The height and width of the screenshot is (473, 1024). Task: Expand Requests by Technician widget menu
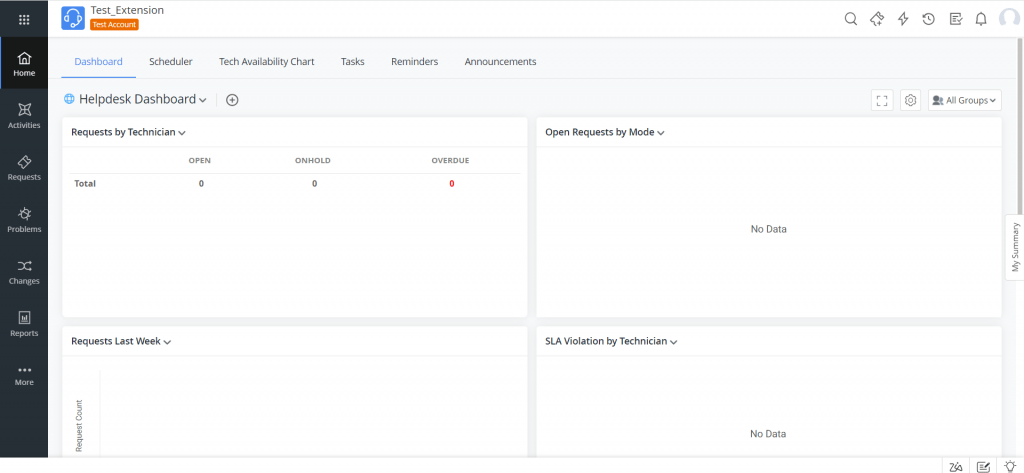click(182, 133)
